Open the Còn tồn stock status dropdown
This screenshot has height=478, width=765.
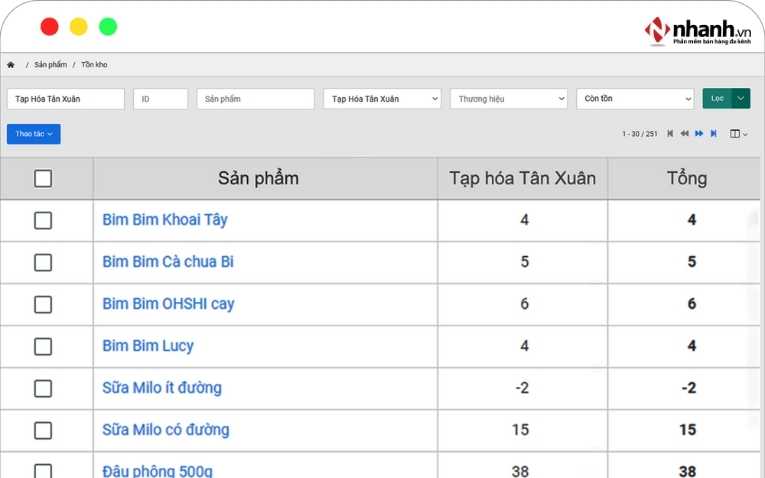(x=635, y=99)
